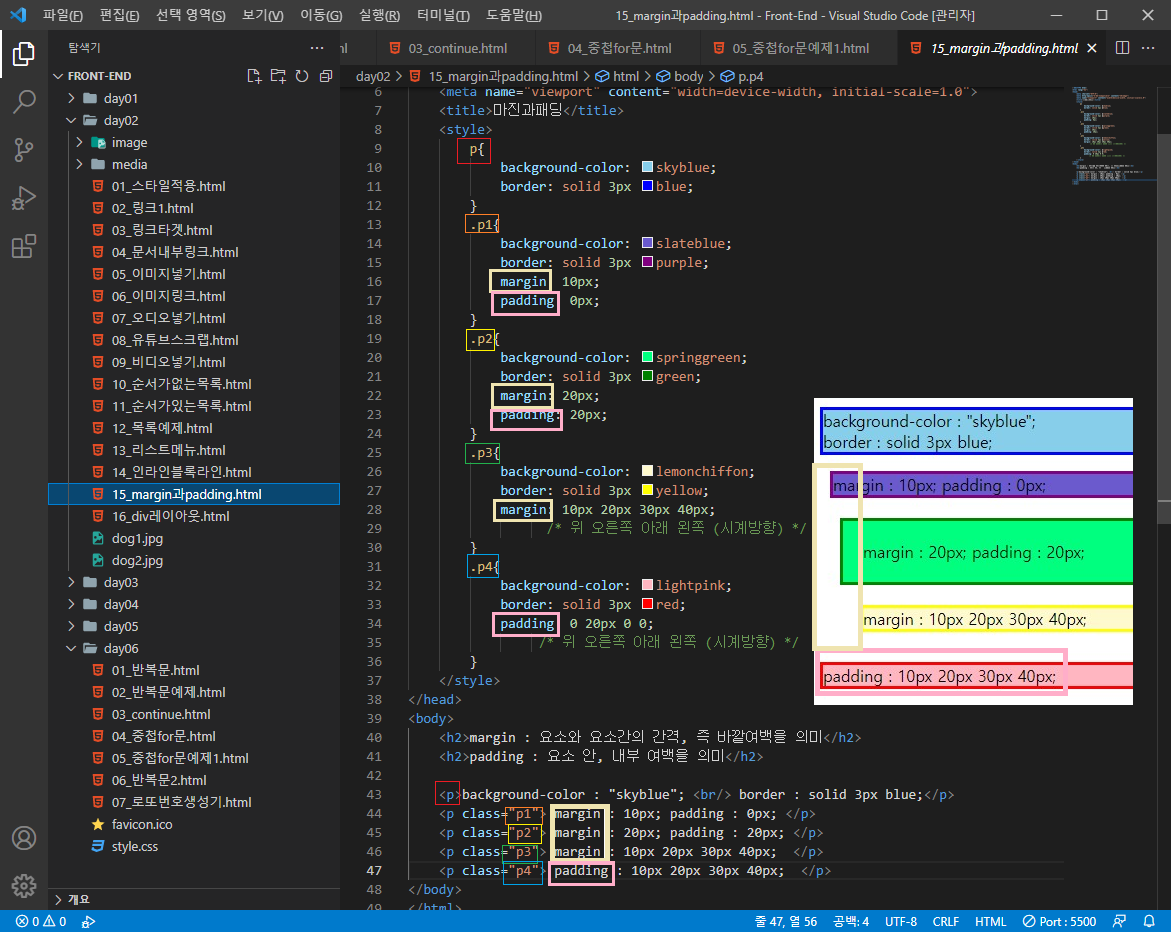The width and height of the screenshot is (1171, 932).
Task: Open the 도움말(H) menu
Action: [x=514, y=15]
